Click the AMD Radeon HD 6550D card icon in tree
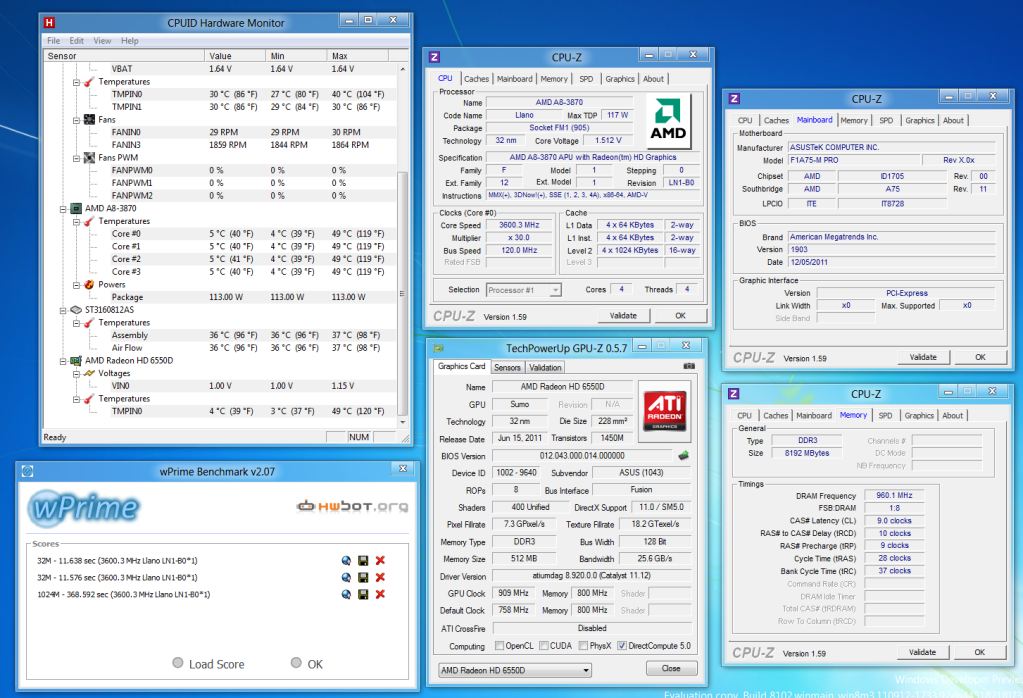The height and width of the screenshot is (698, 1023). (x=76, y=361)
